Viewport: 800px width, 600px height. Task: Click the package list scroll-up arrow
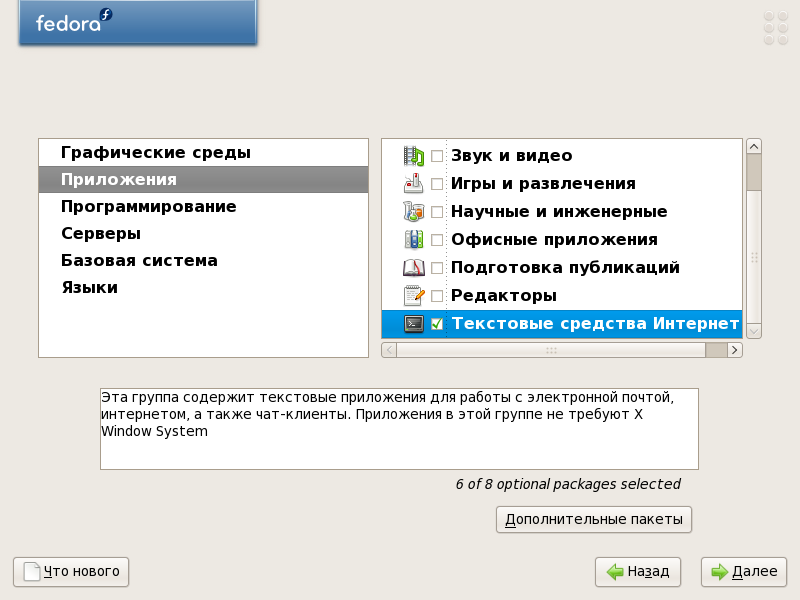(754, 147)
